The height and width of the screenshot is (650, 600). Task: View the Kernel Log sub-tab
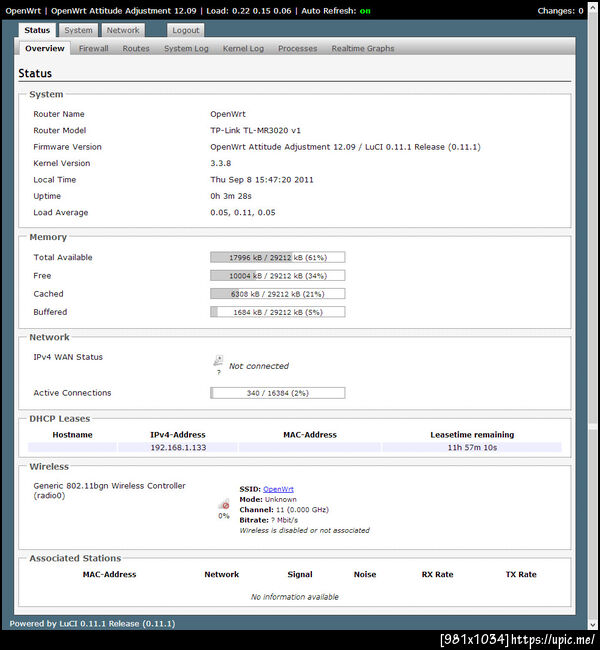(x=243, y=49)
